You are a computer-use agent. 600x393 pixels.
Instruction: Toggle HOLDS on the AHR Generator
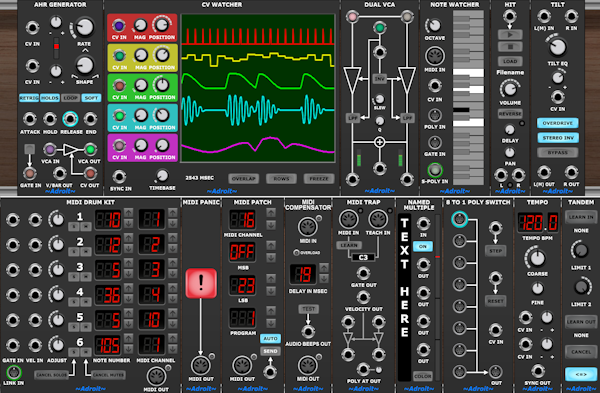(x=50, y=98)
